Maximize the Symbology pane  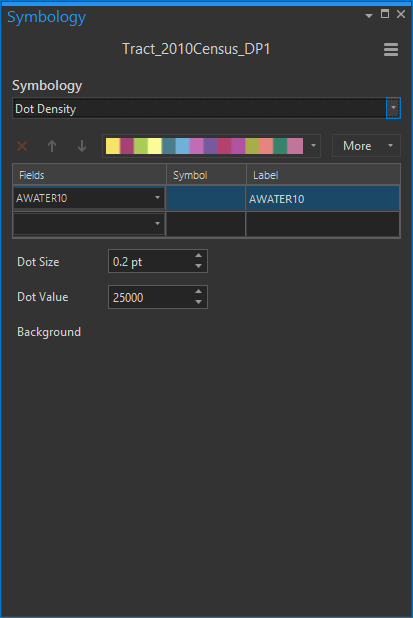385,14
